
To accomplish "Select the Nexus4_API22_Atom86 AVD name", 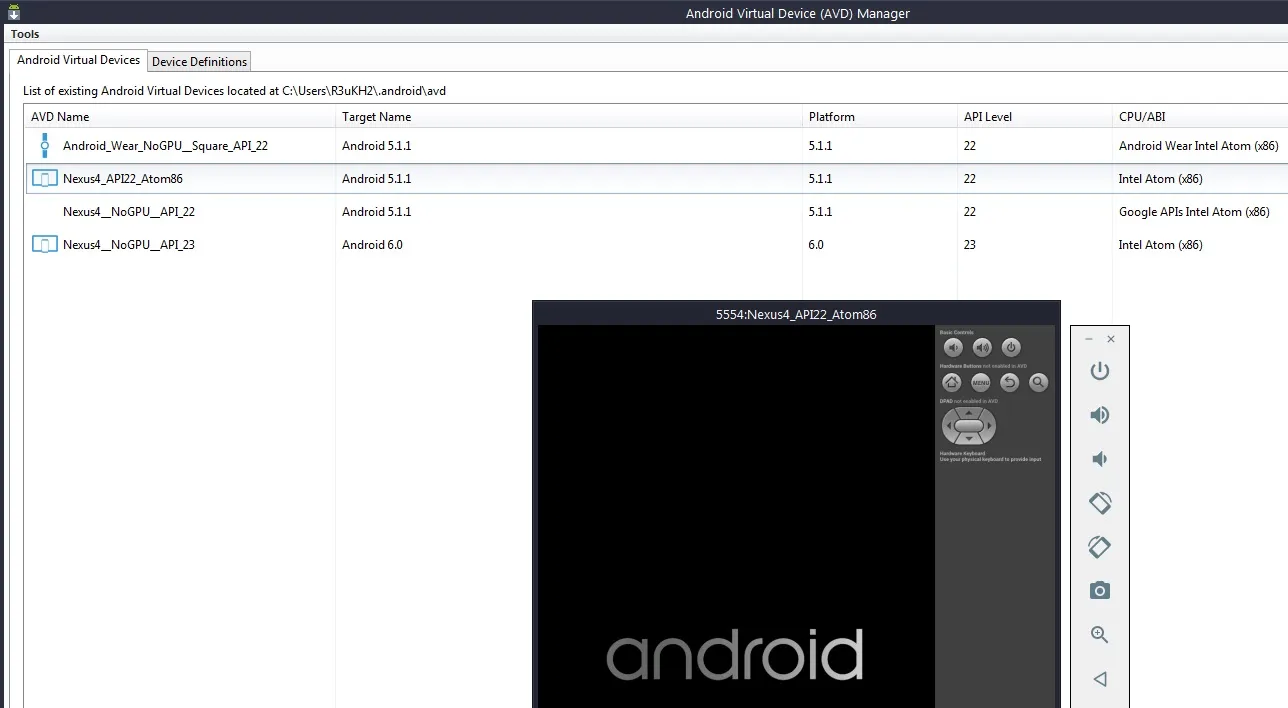I will 123,179.
